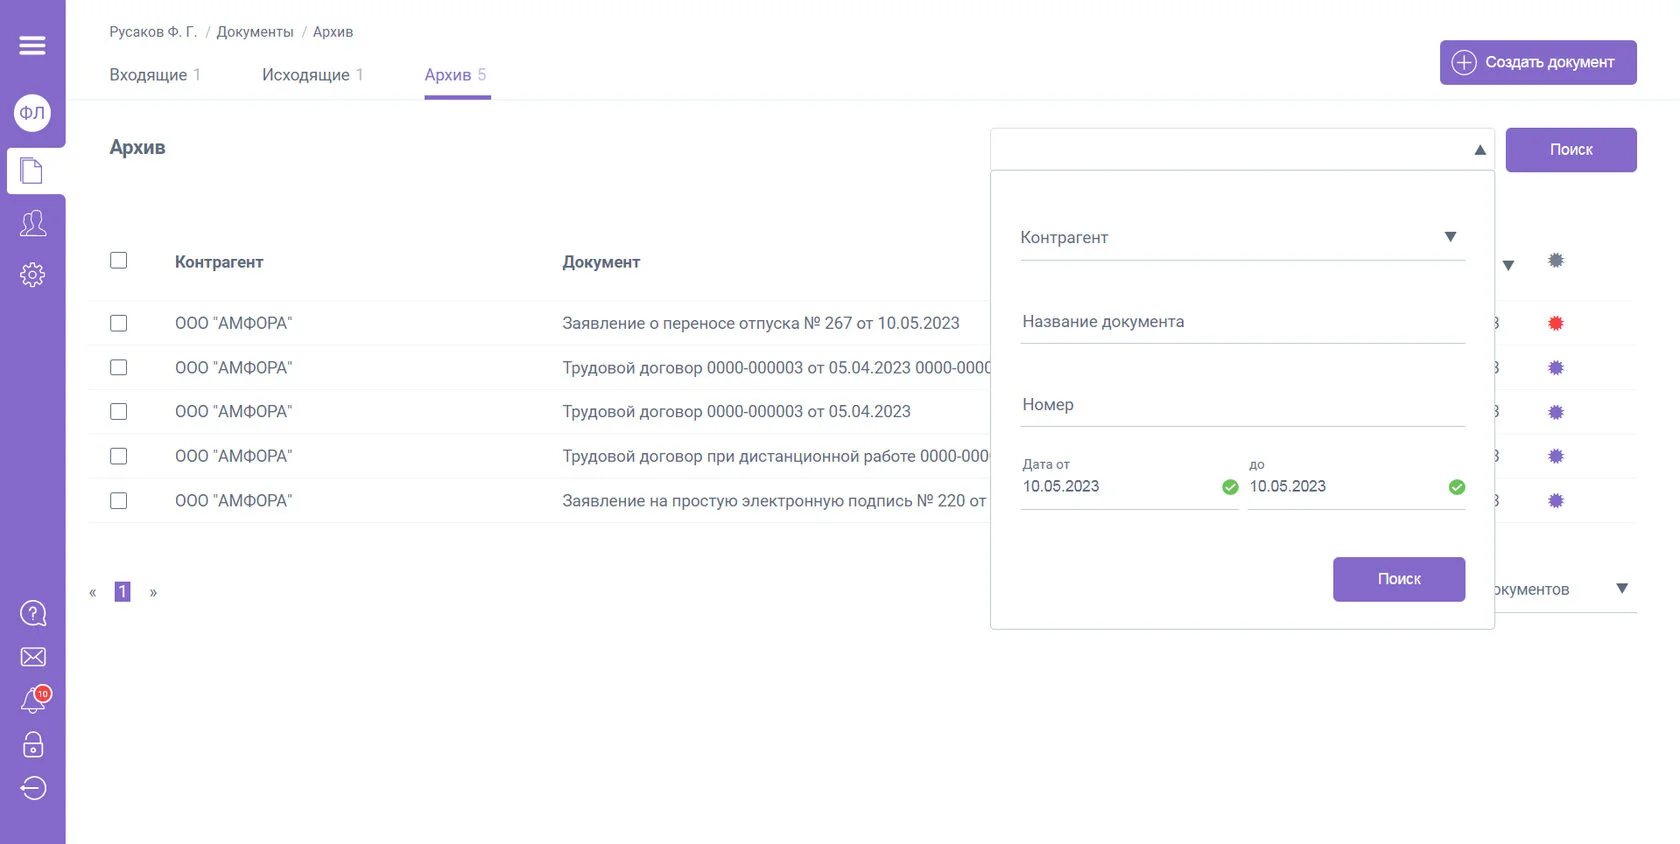
Task: Click the lock icon in sidebar
Action: click(x=32, y=745)
